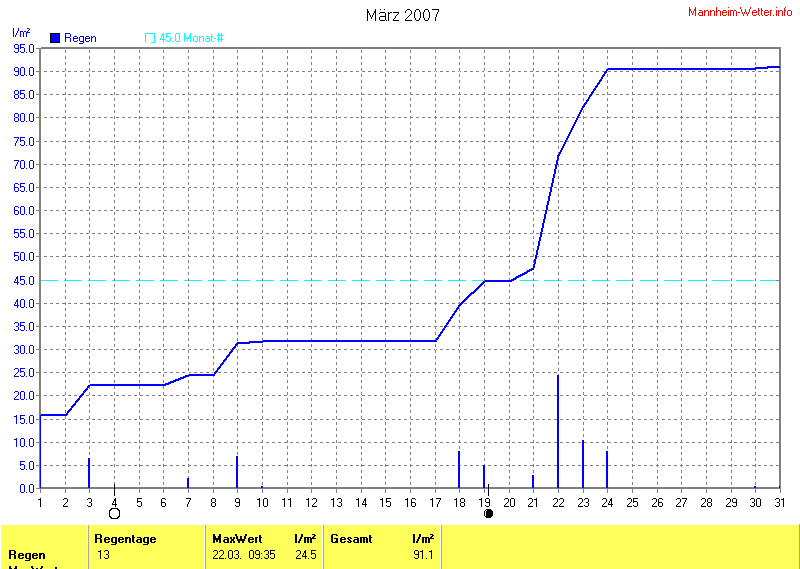This screenshot has height=569, width=800.
Task: Click the full moon symbol below day 4
Action: (x=114, y=514)
